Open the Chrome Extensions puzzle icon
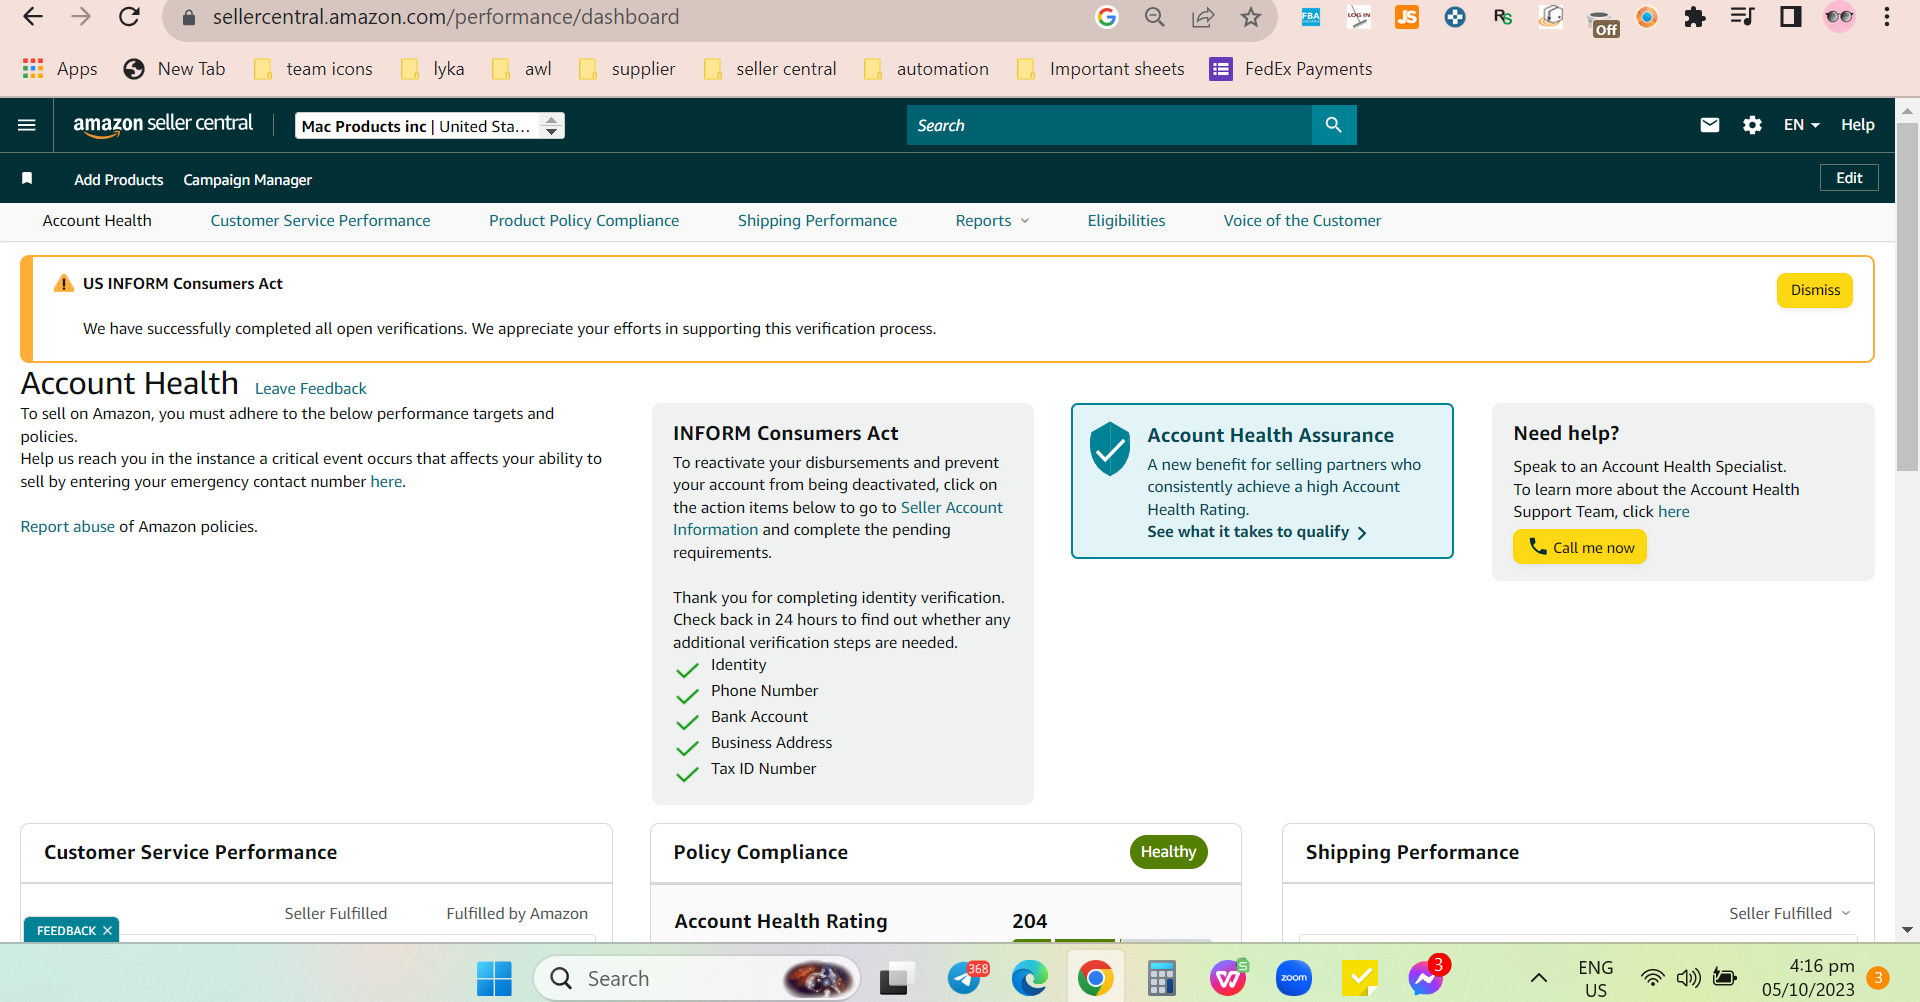The image size is (1920, 1002). tap(1694, 17)
